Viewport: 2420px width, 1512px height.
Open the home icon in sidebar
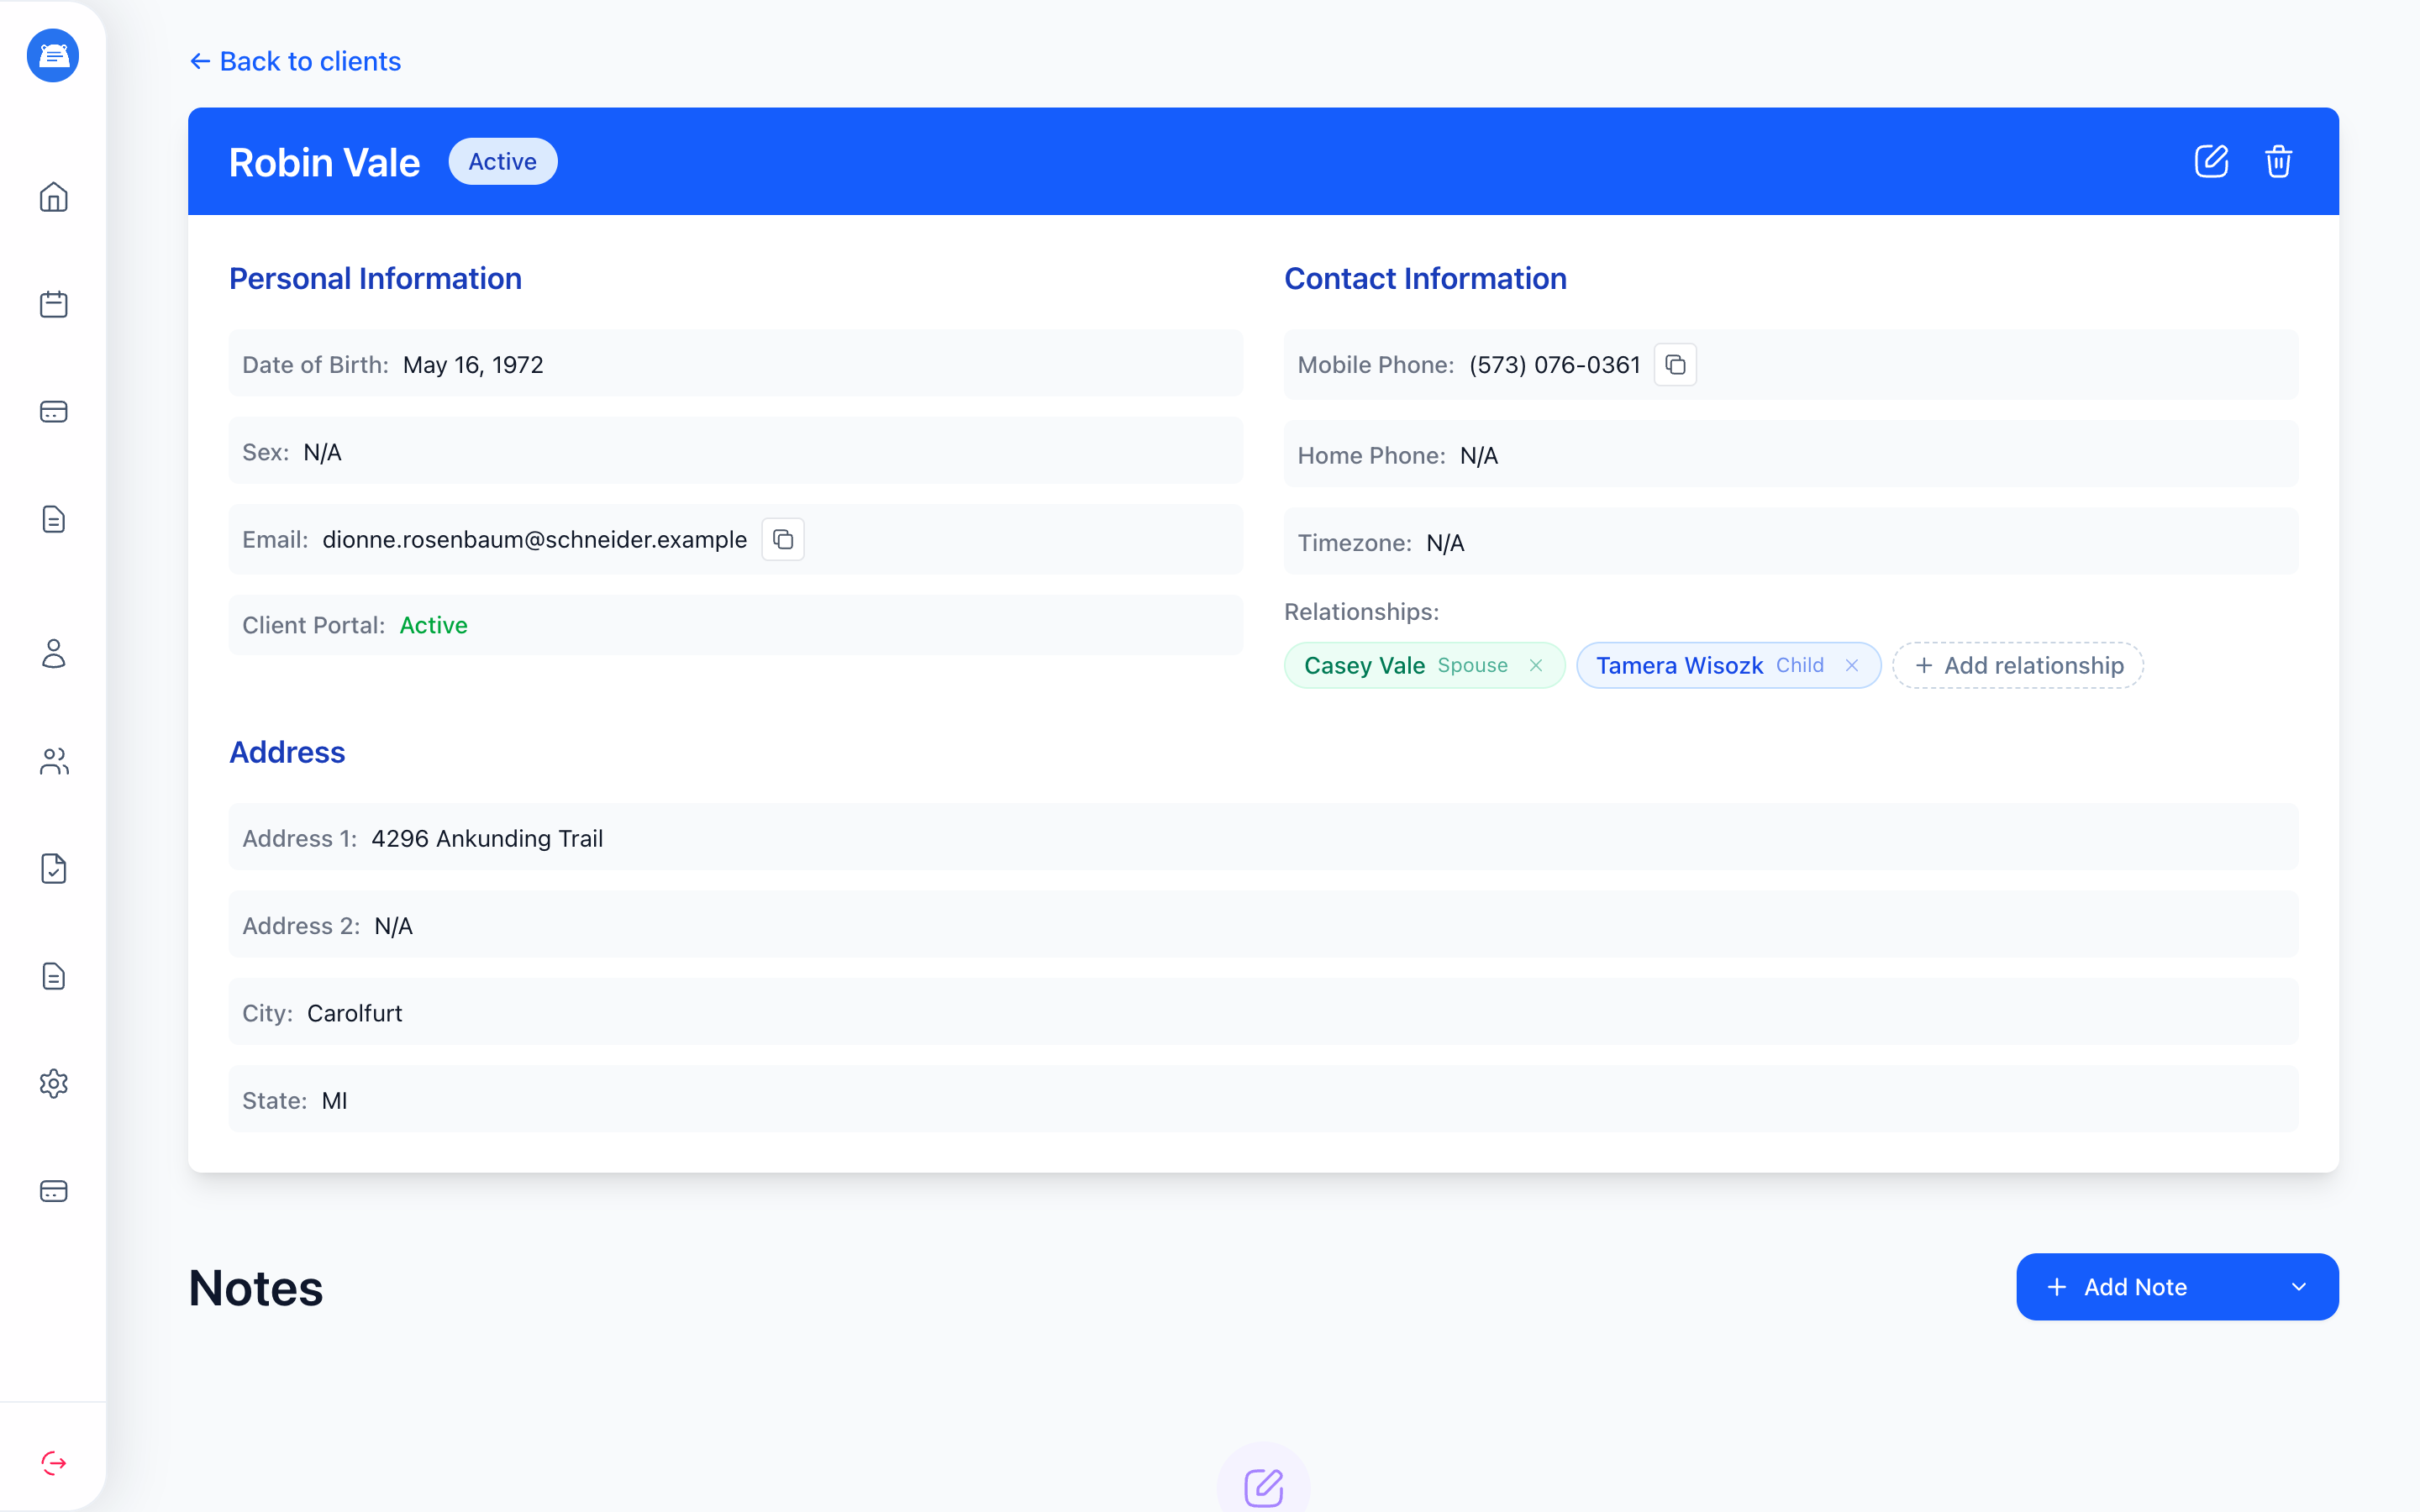[53, 197]
